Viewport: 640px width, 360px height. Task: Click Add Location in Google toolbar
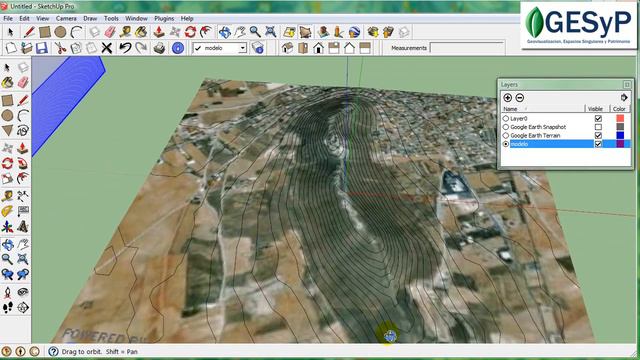point(289,31)
